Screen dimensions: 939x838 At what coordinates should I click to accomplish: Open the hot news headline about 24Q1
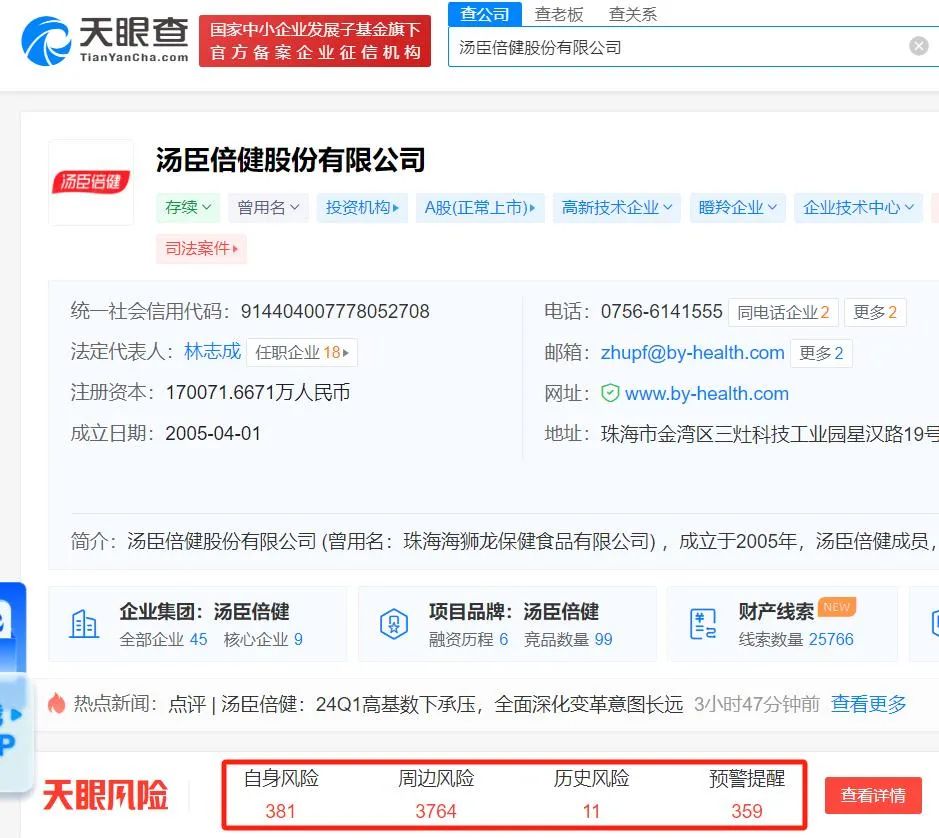tap(426, 704)
